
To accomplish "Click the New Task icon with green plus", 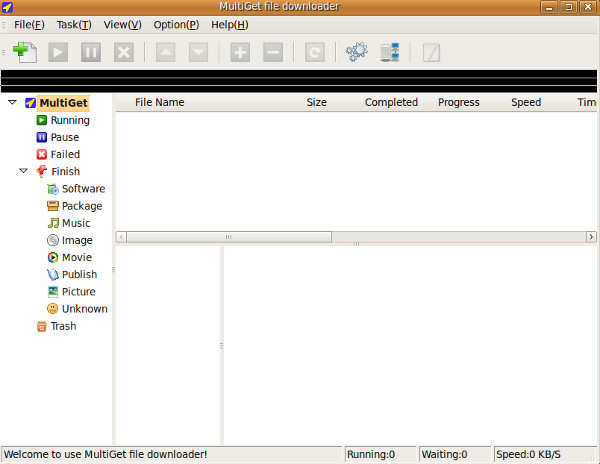I will click(x=25, y=52).
